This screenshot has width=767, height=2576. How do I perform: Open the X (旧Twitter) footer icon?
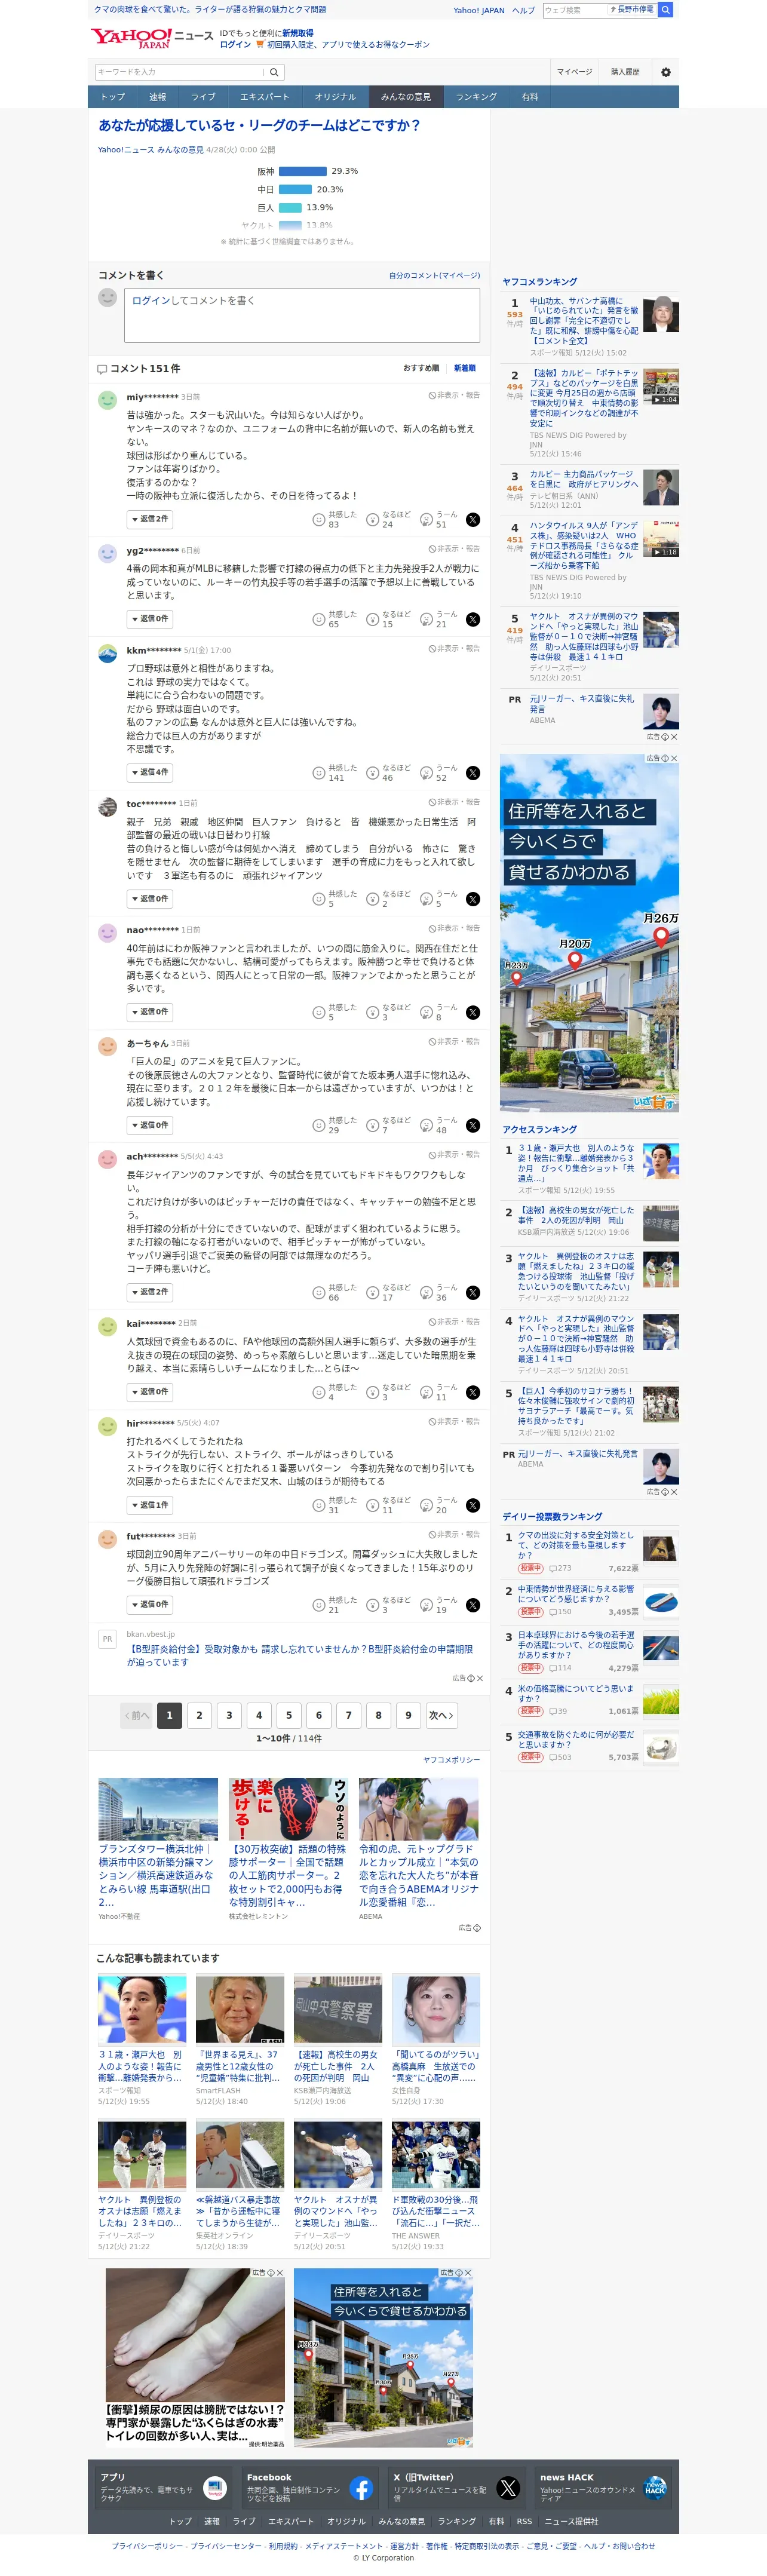tap(508, 2488)
